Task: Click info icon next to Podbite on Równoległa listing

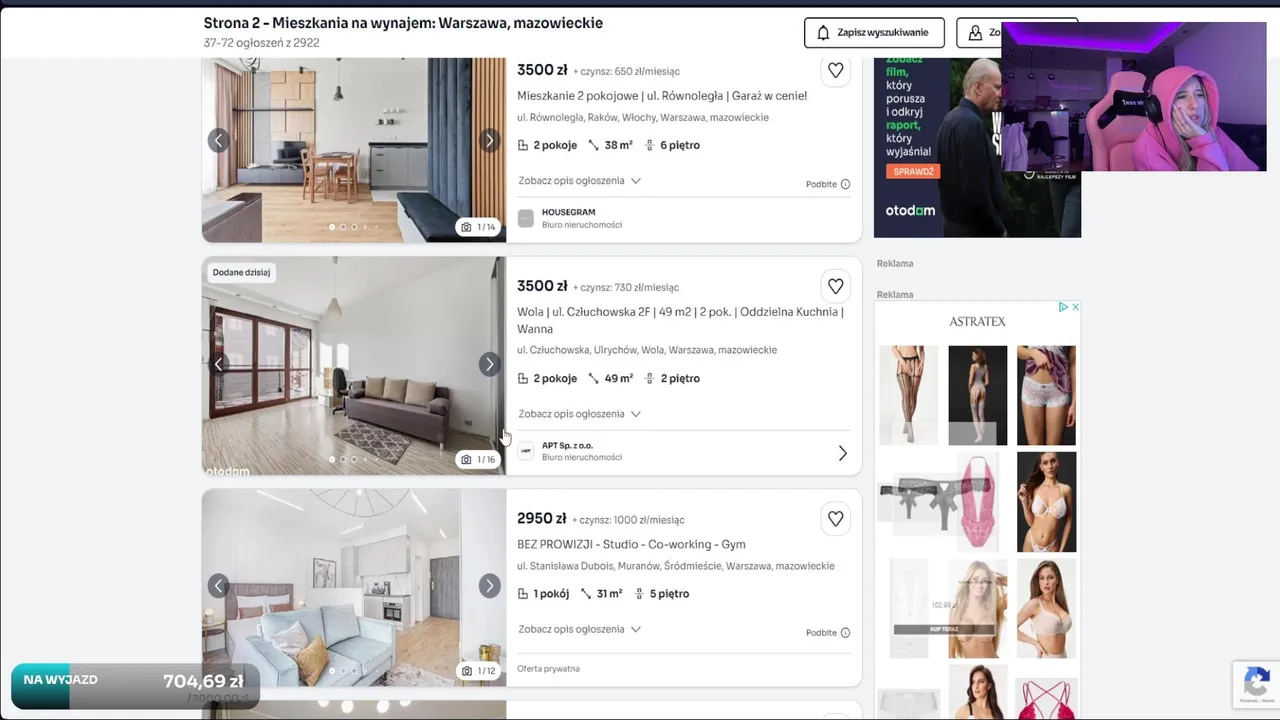Action: 845,184
